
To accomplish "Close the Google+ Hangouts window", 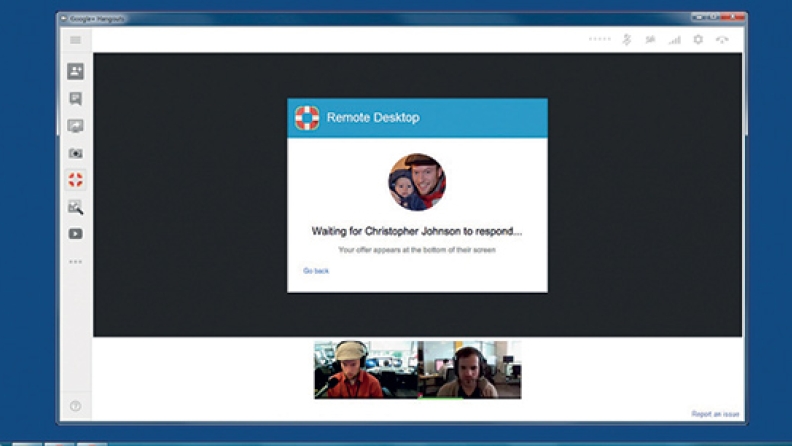I will (733, 17).
